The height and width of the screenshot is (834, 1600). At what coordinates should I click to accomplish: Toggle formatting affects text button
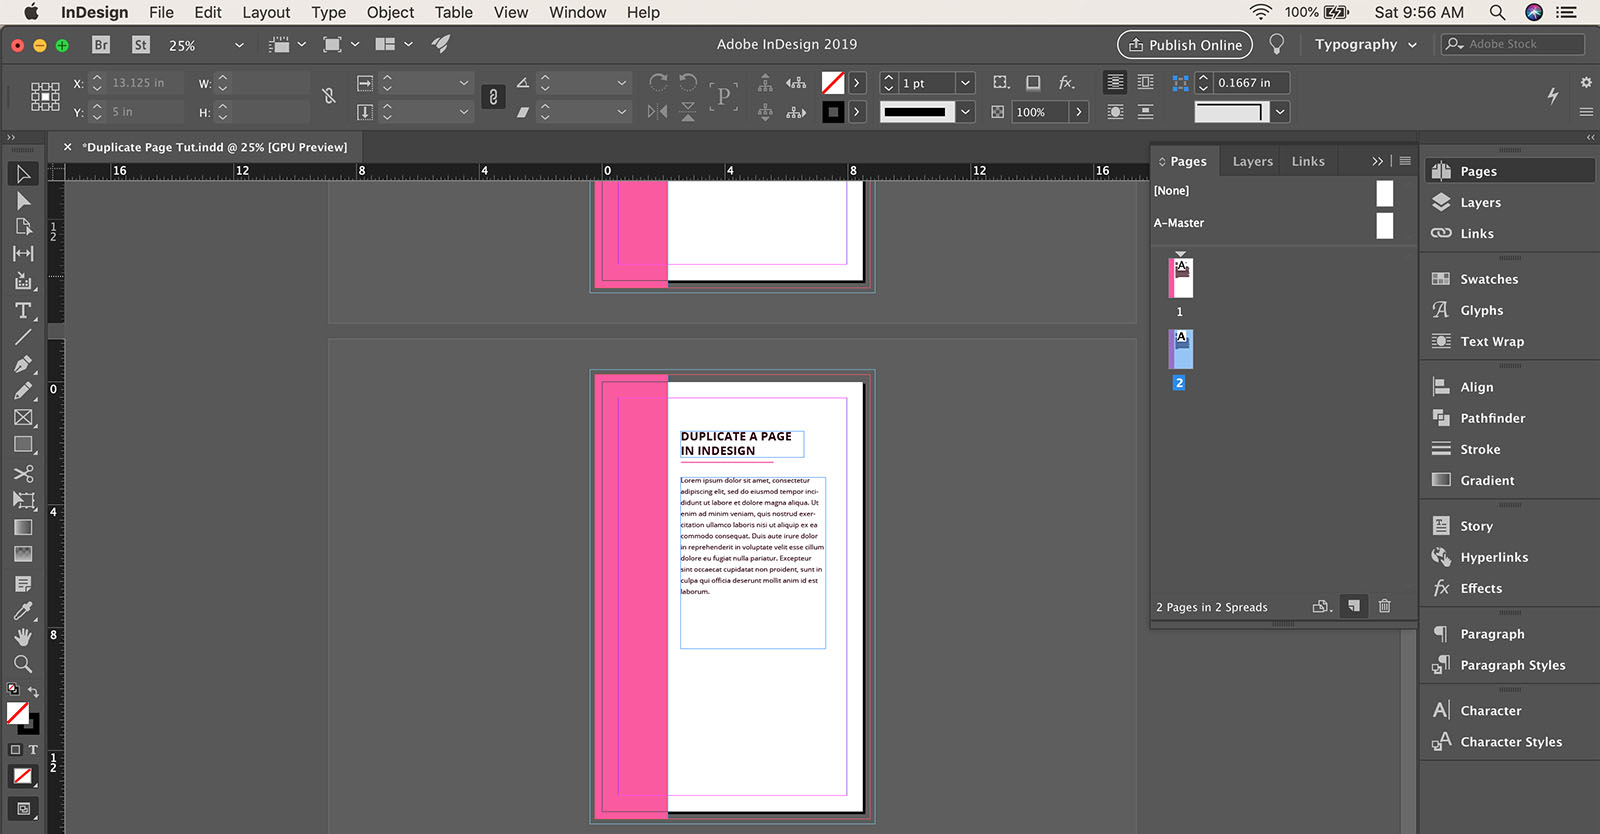click(x=33, y=749)
